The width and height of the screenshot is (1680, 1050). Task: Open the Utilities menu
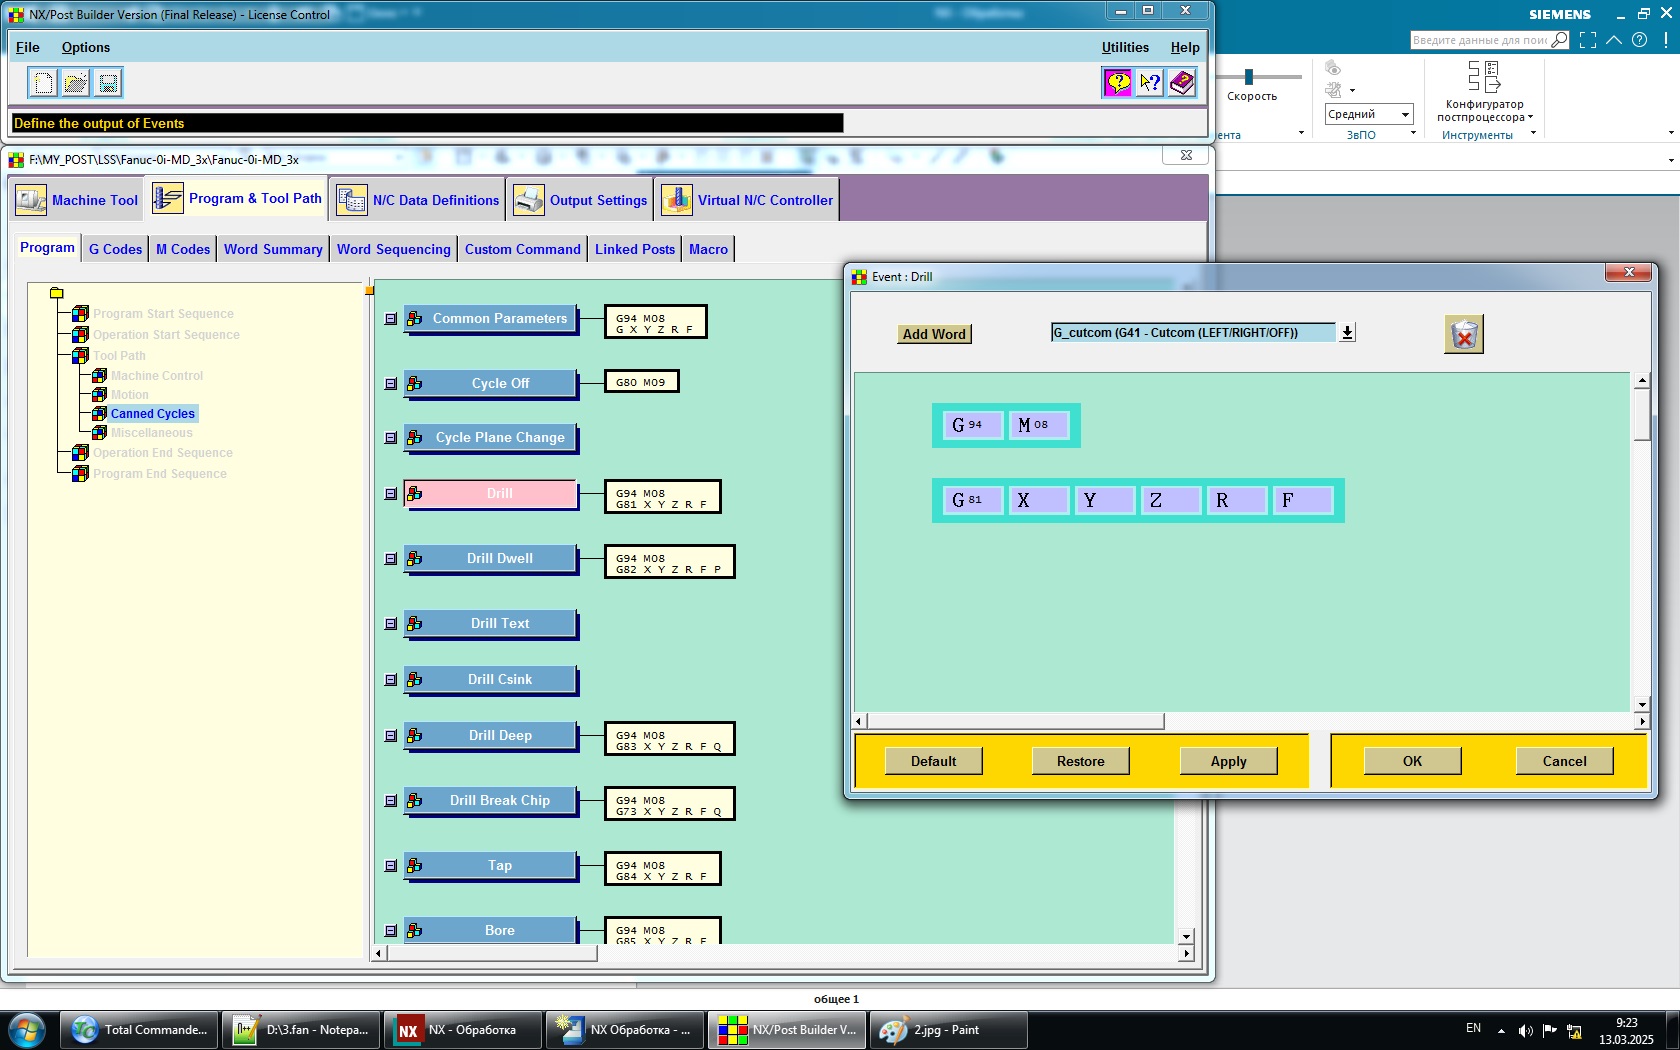1125,47
